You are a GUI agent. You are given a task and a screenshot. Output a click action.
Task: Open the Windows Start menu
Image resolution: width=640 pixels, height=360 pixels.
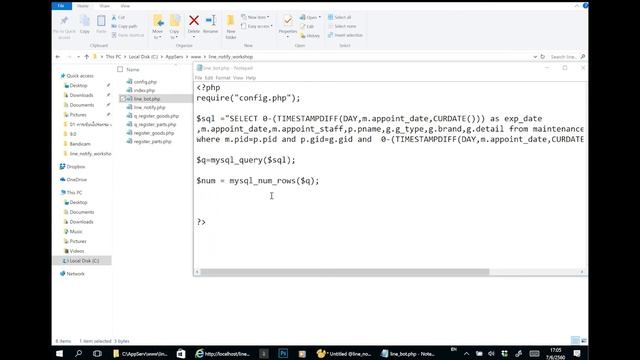point(60,353)
